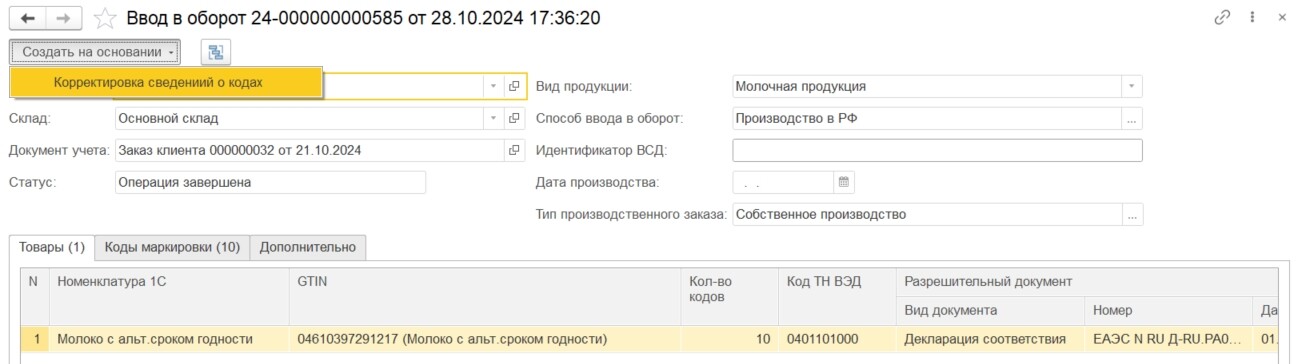
Task: Select Молоко с альт.сроком годности nomenclature cell
Action: (x=169, y=339)
